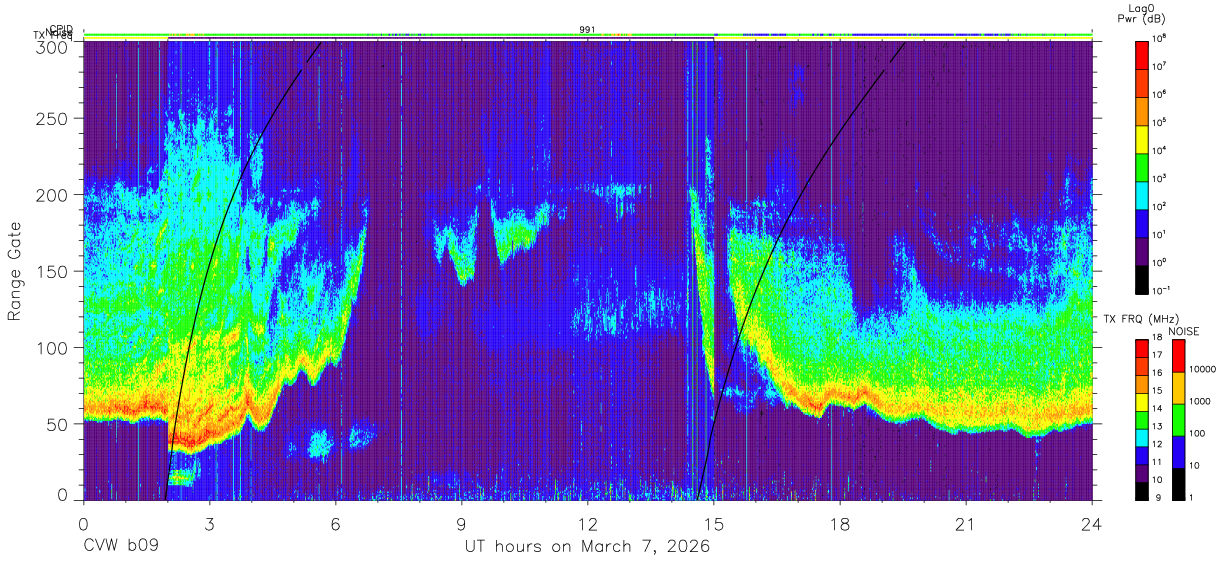The width and height of the screenshot is (1228, 567).
Task: Select the yellow swatch in the TX FRQ scale
Action: point(1143,400)
